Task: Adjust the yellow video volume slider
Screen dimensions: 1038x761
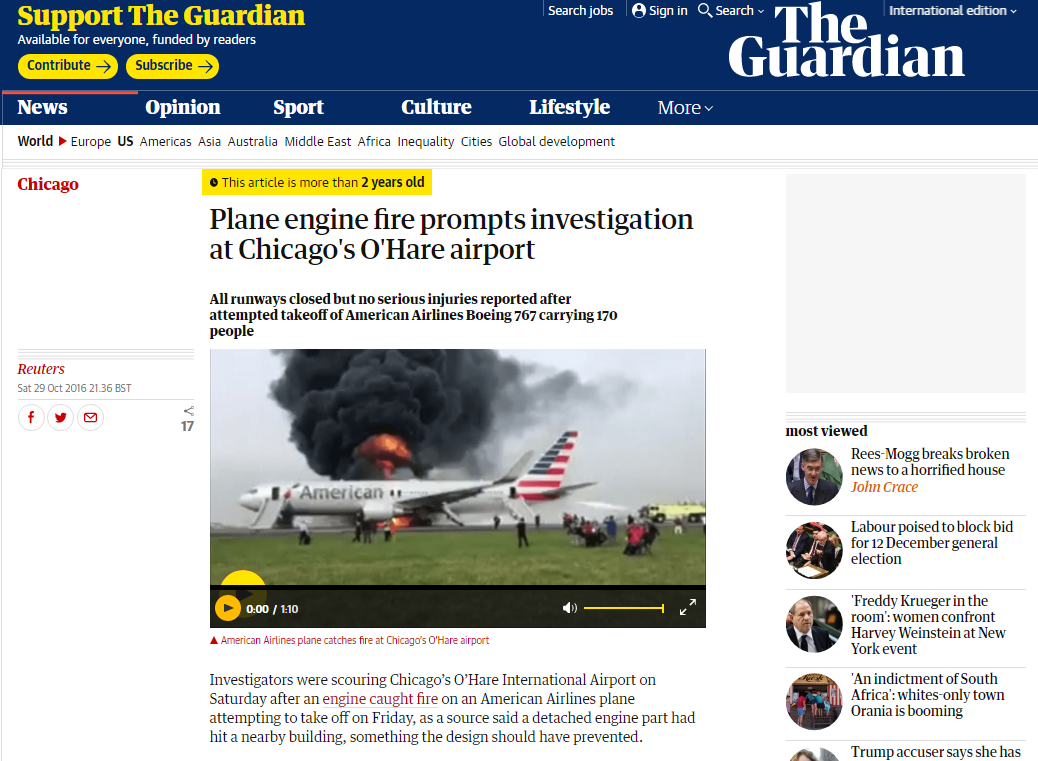Action: (x=624, y=608)
